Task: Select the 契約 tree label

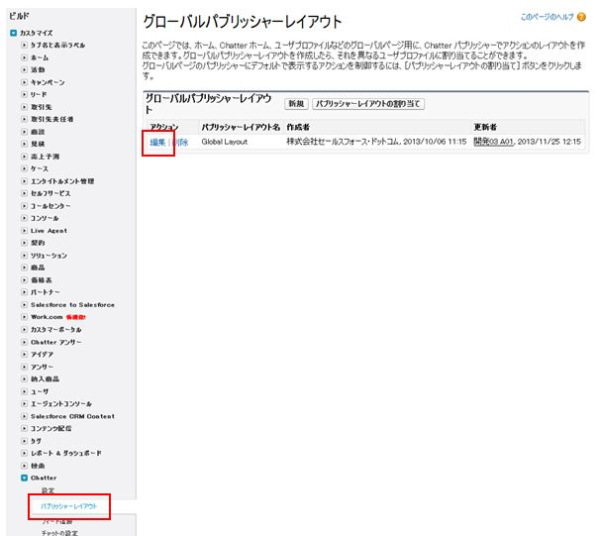Action: click(x=38, y=243)
